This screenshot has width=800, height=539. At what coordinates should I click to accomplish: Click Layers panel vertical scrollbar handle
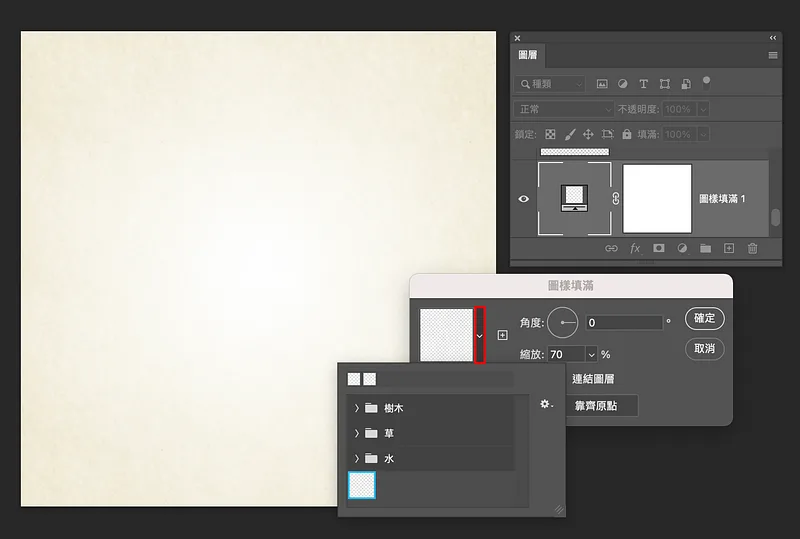coord(775,217)
